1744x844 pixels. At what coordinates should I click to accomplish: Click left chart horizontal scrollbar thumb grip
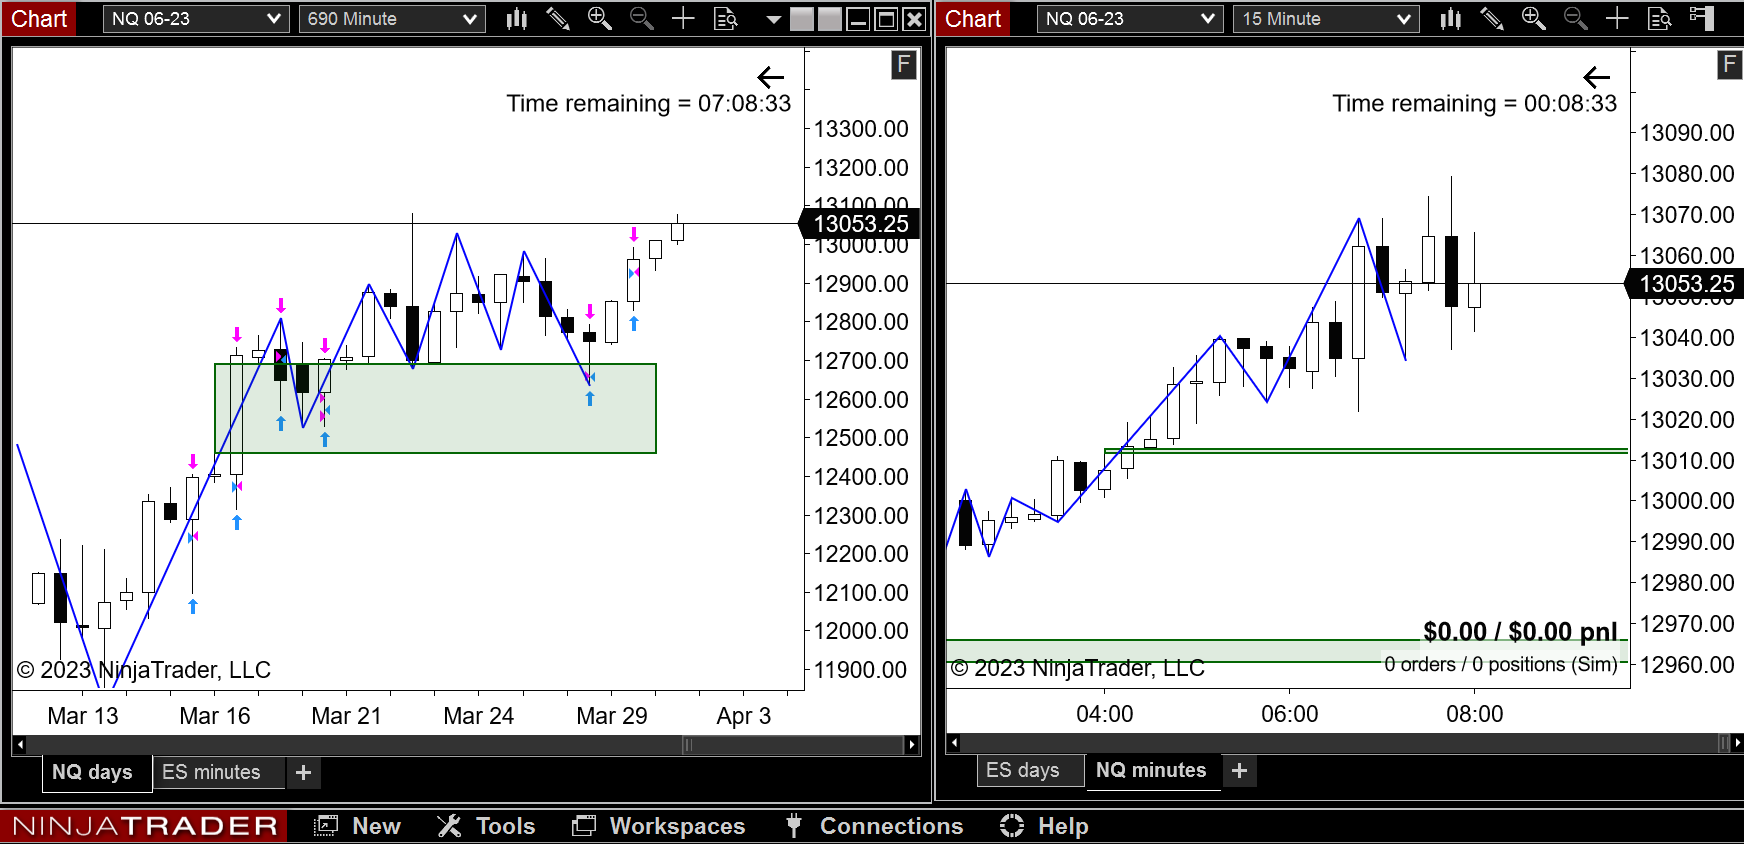(x=688, y=744)
